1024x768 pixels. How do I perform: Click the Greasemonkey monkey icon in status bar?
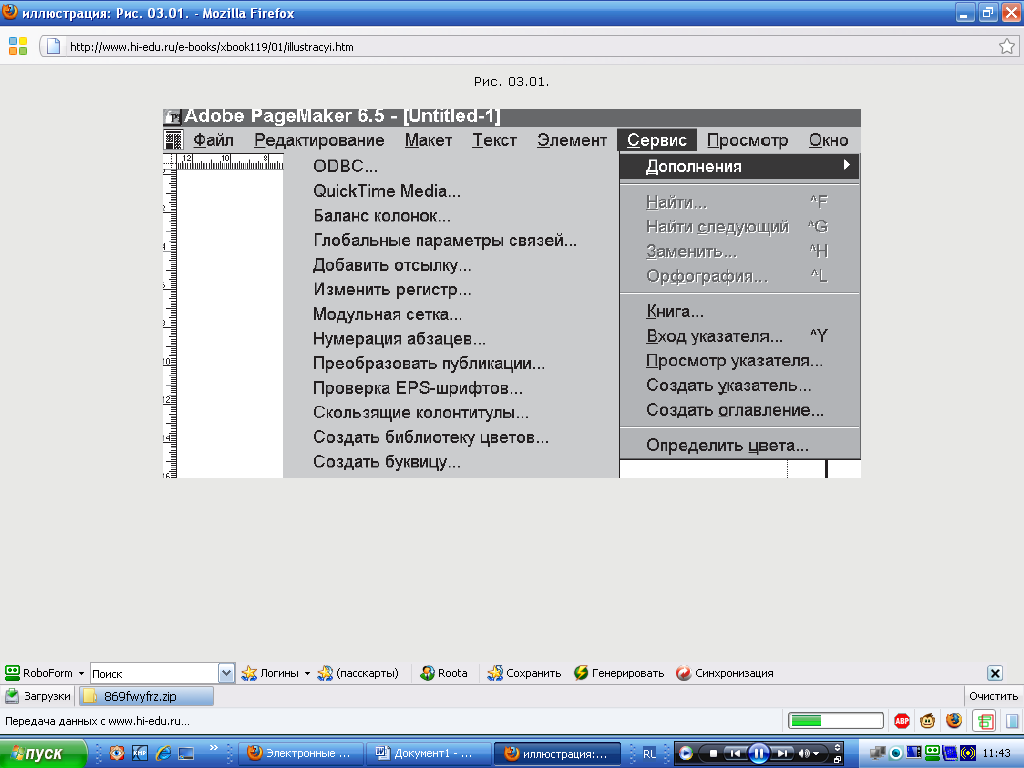(927, 721)
